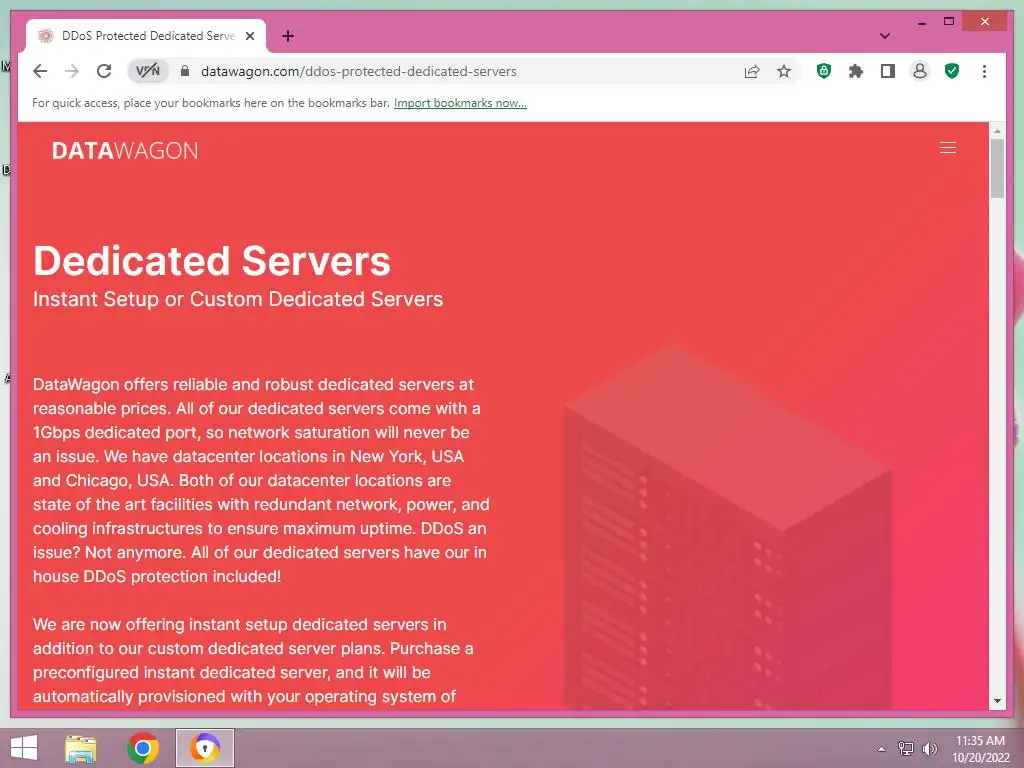The image size is (1024, 768).
Task: Click the forward navigation arrow
Action: [72, 71]
